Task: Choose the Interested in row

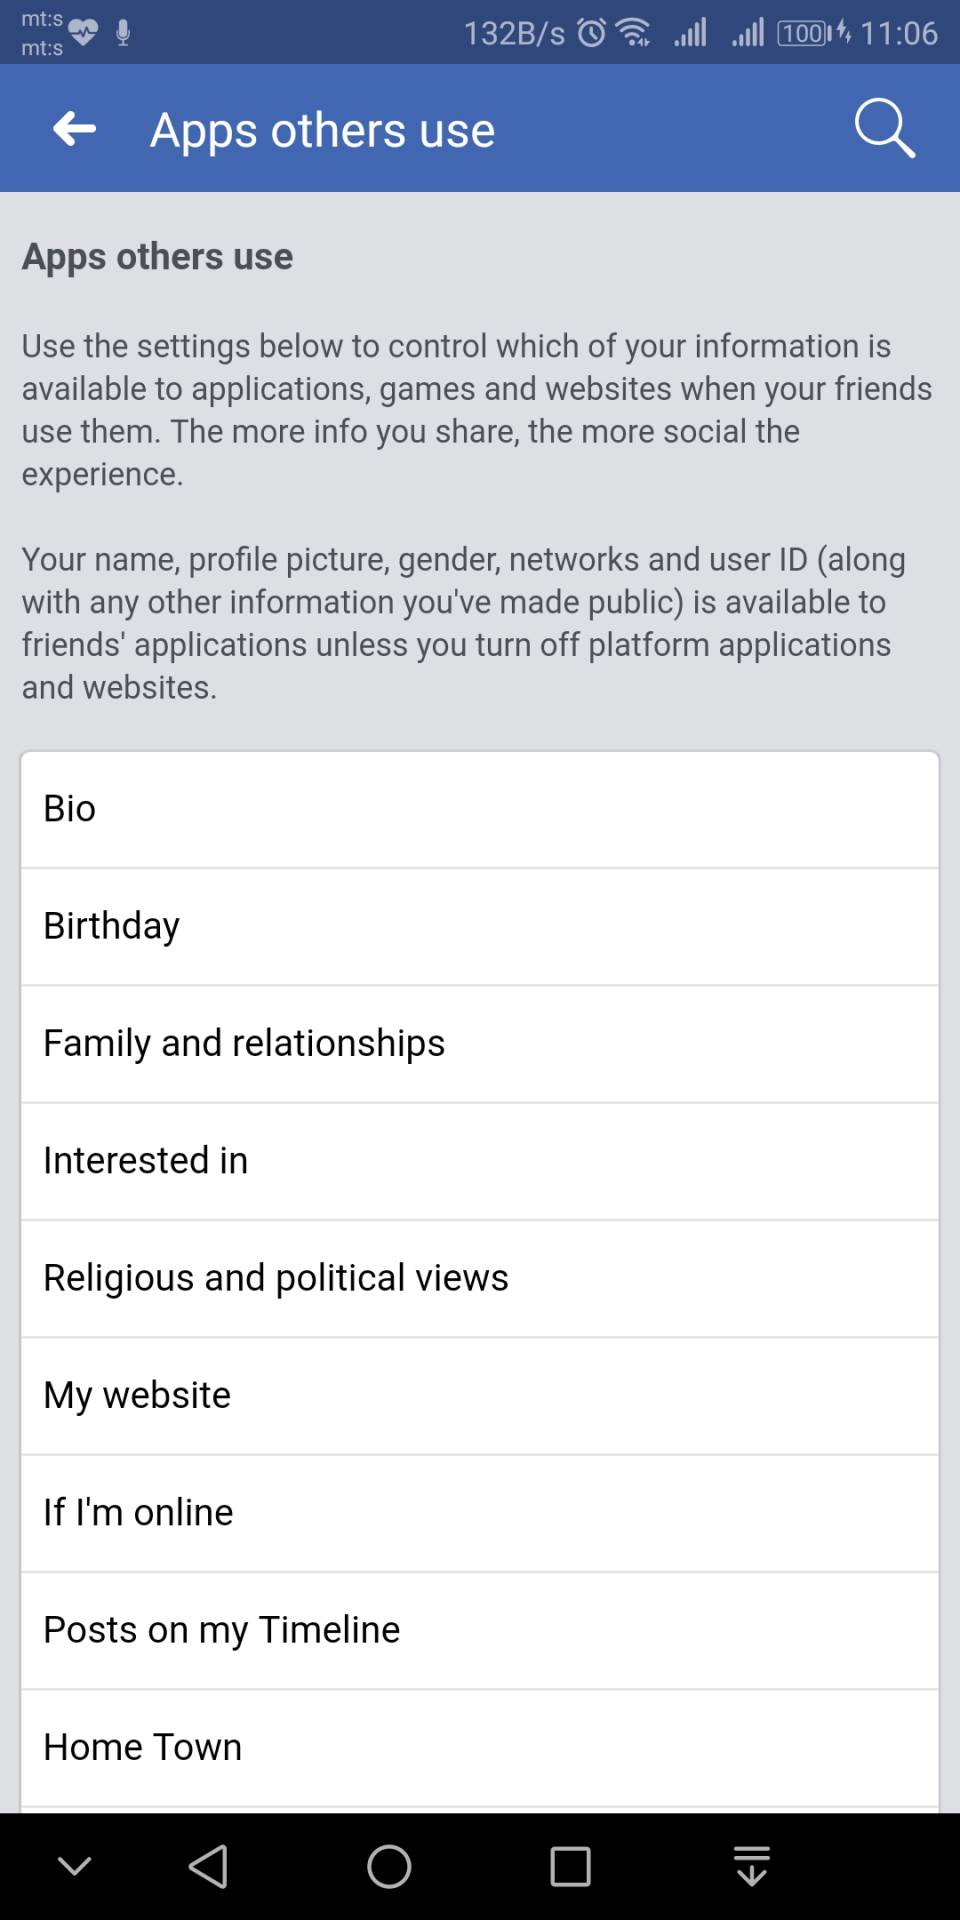Action: click(x=480, y=1161)
